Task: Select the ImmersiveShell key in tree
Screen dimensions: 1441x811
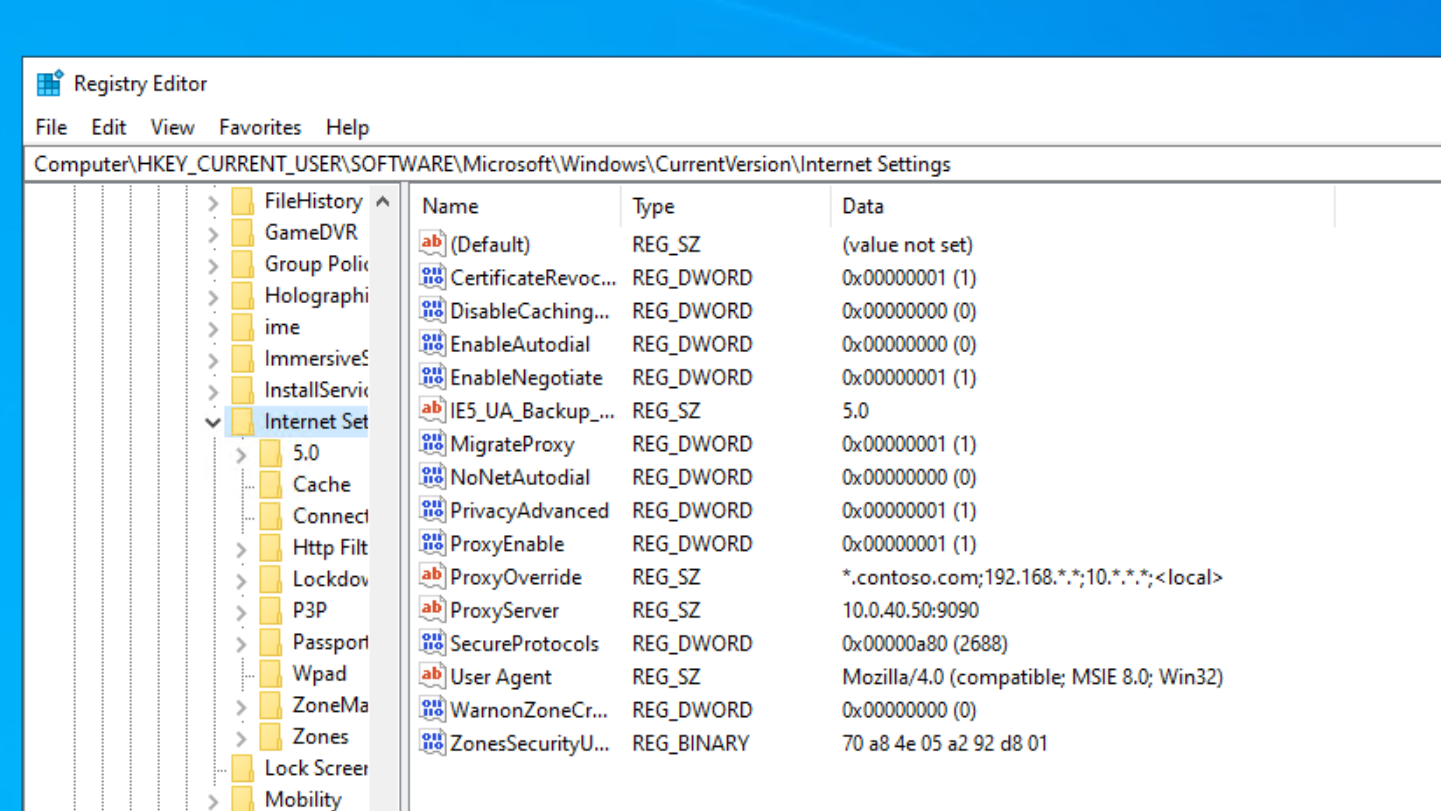Action: [x=315, y=358]
